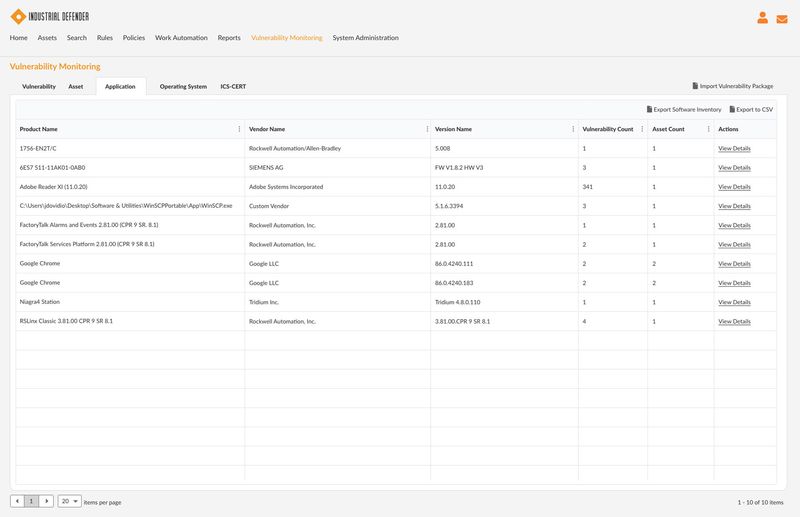Sort by Vulnerability Count header

(608, 129)
